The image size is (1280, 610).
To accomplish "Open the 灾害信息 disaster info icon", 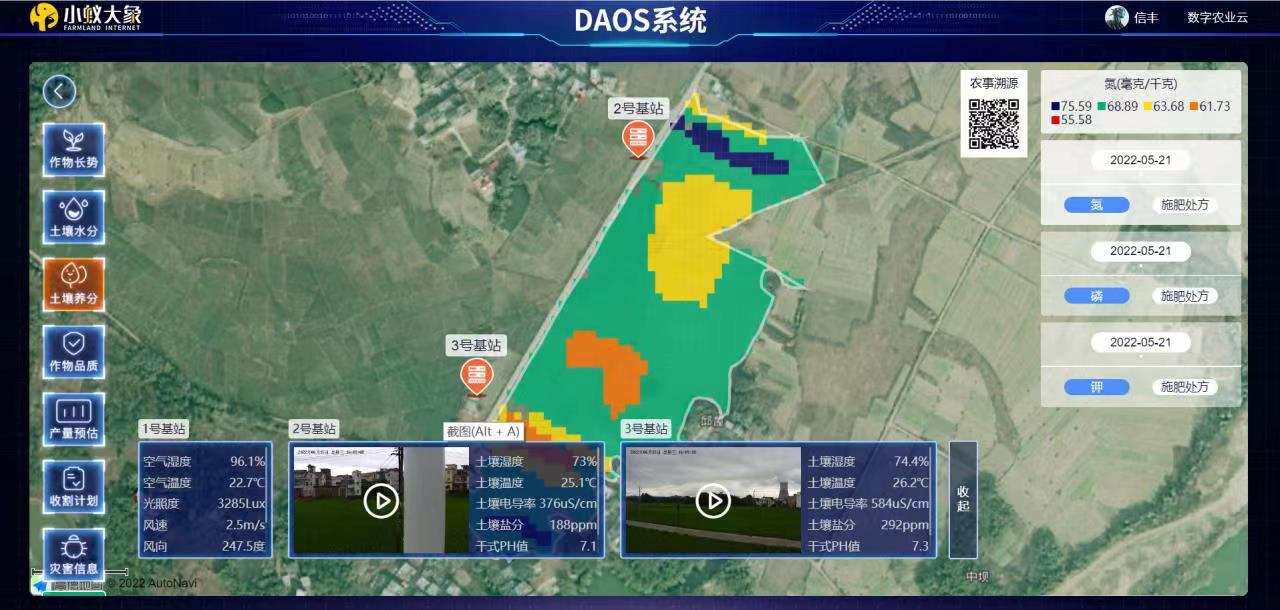I will click(73, 554).
